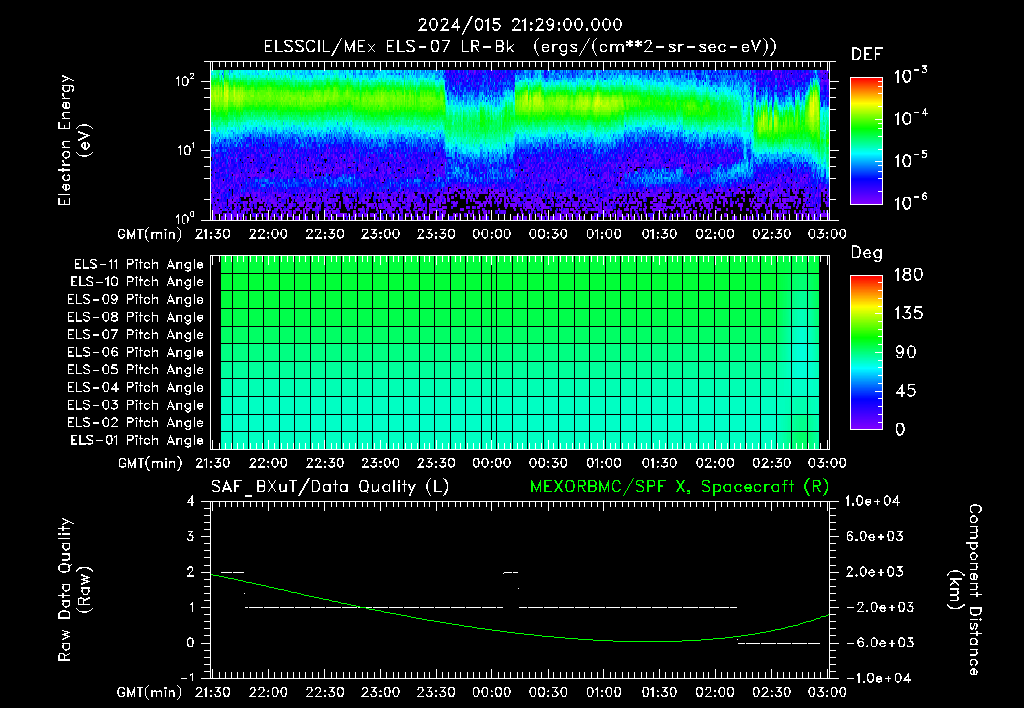Click the Component Distance (km) axis label

click(965, 590)
